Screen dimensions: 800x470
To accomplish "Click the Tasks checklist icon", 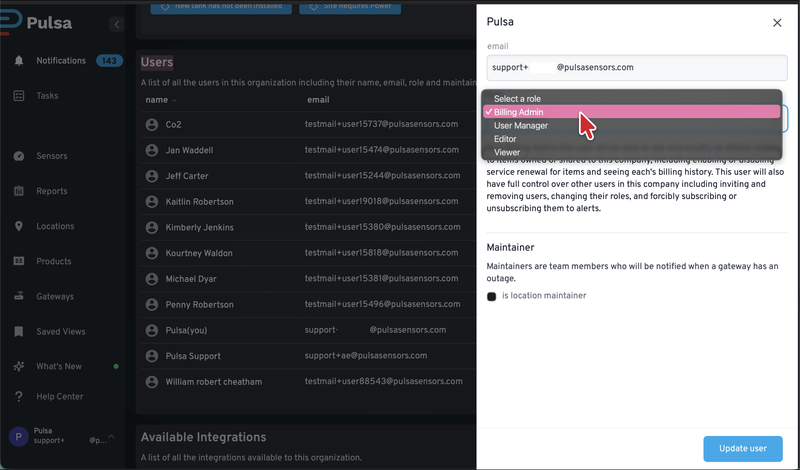I will [x=19, y=95].
